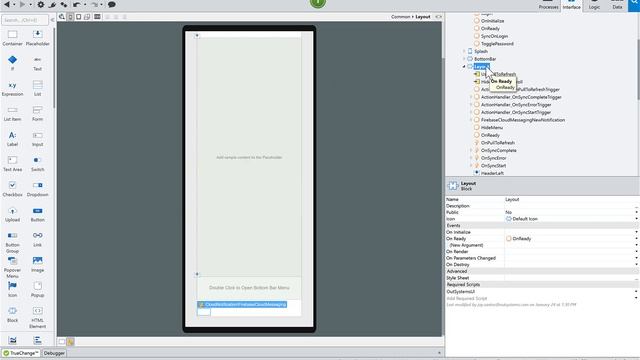Open the feedback speech bubble icon

(111, 4)
